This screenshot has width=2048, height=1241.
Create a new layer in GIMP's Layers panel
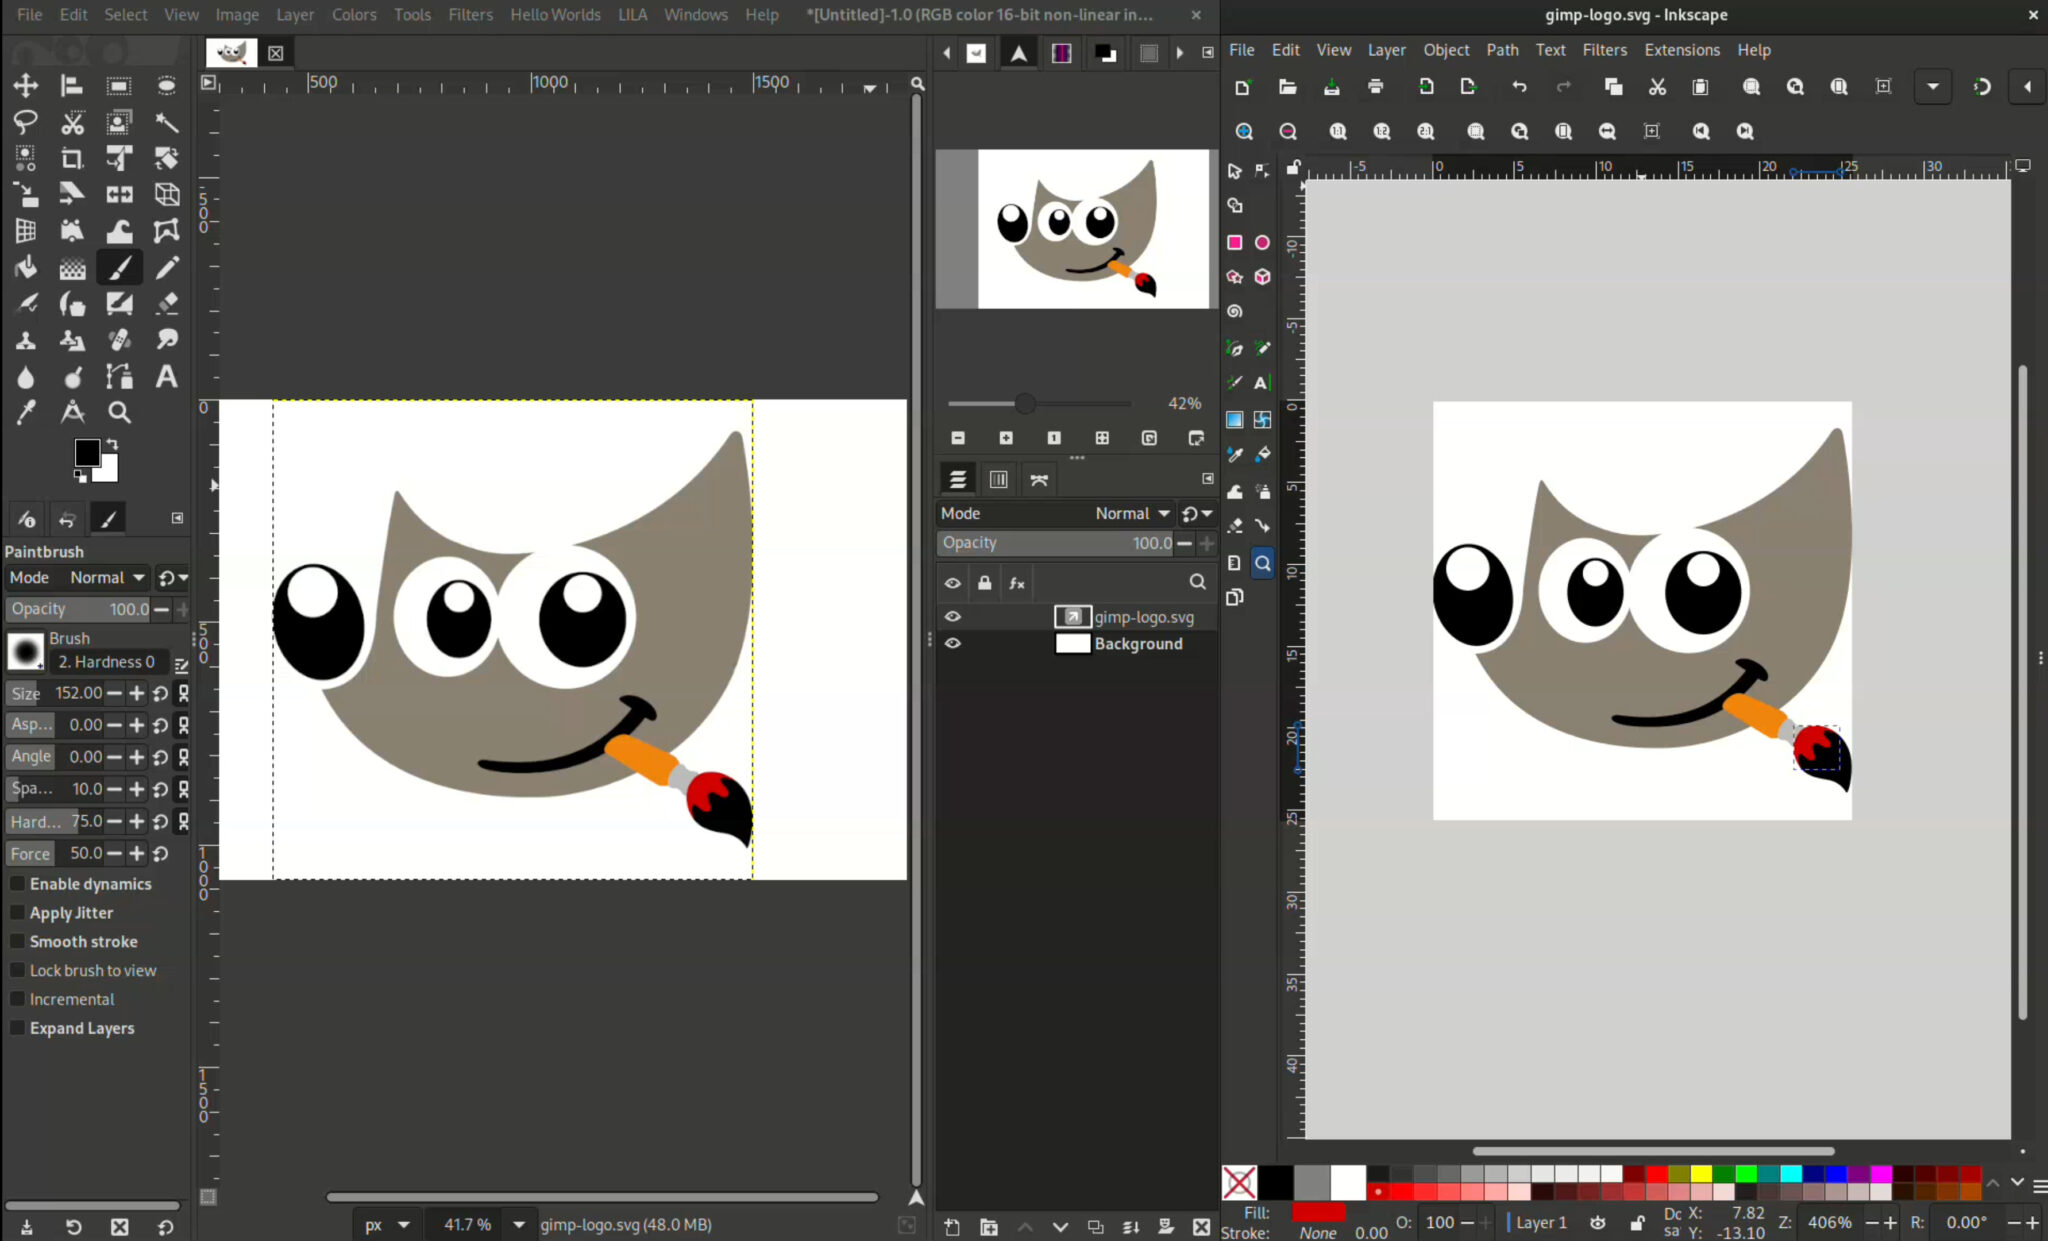952,1225
